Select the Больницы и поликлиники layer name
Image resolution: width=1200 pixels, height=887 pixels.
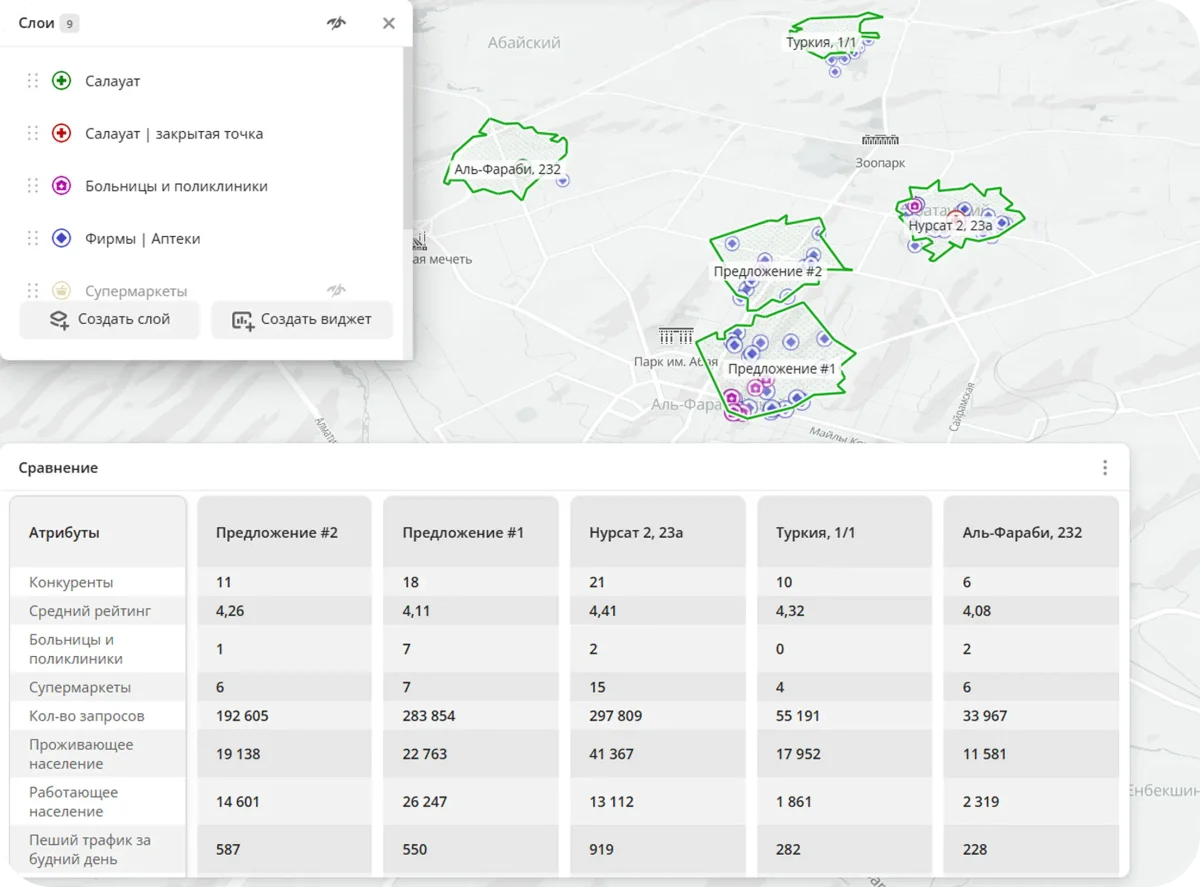176,186
